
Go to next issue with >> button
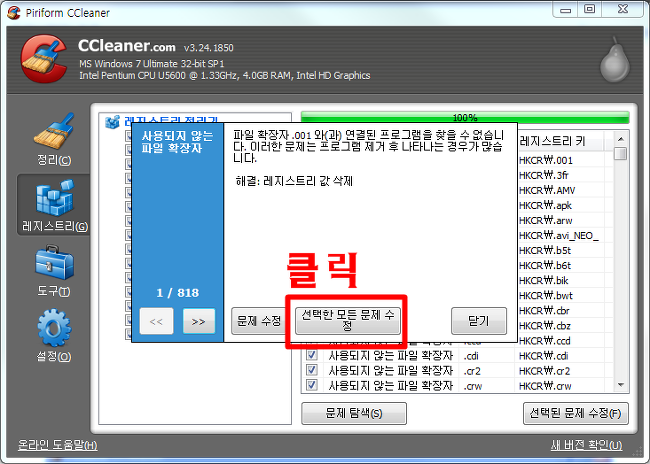pos(199,321)
